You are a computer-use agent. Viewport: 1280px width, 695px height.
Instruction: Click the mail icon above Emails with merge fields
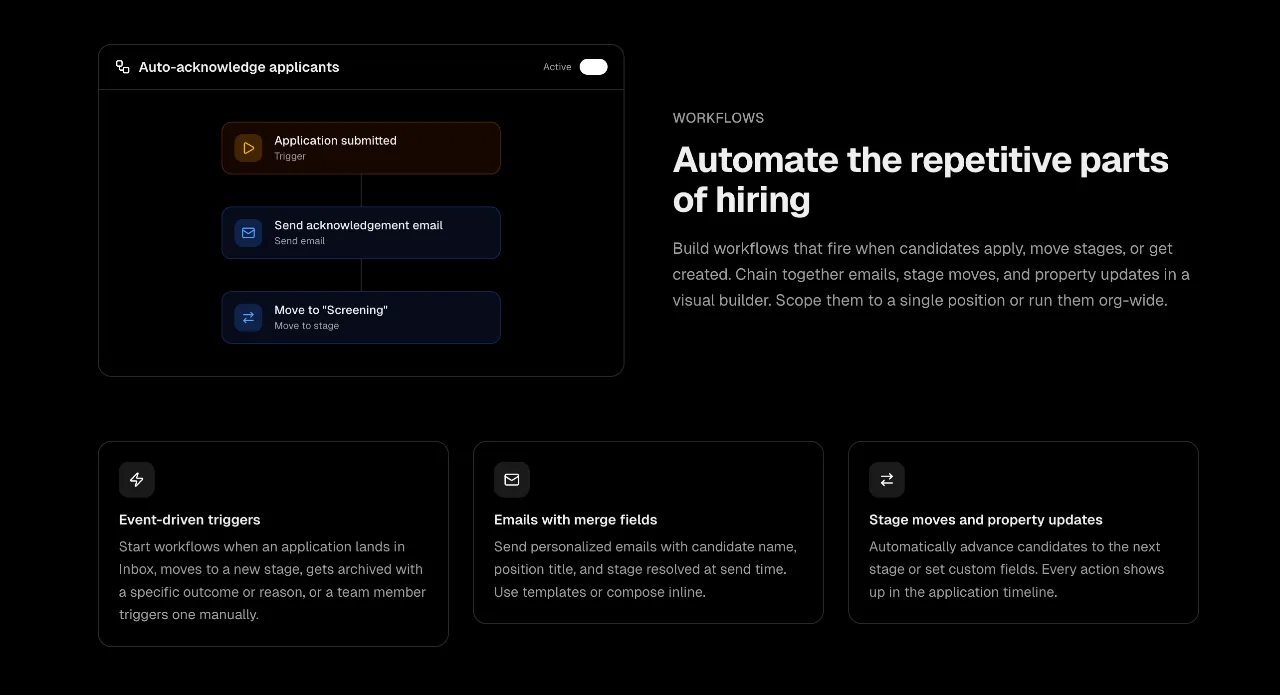coord(512,480)
